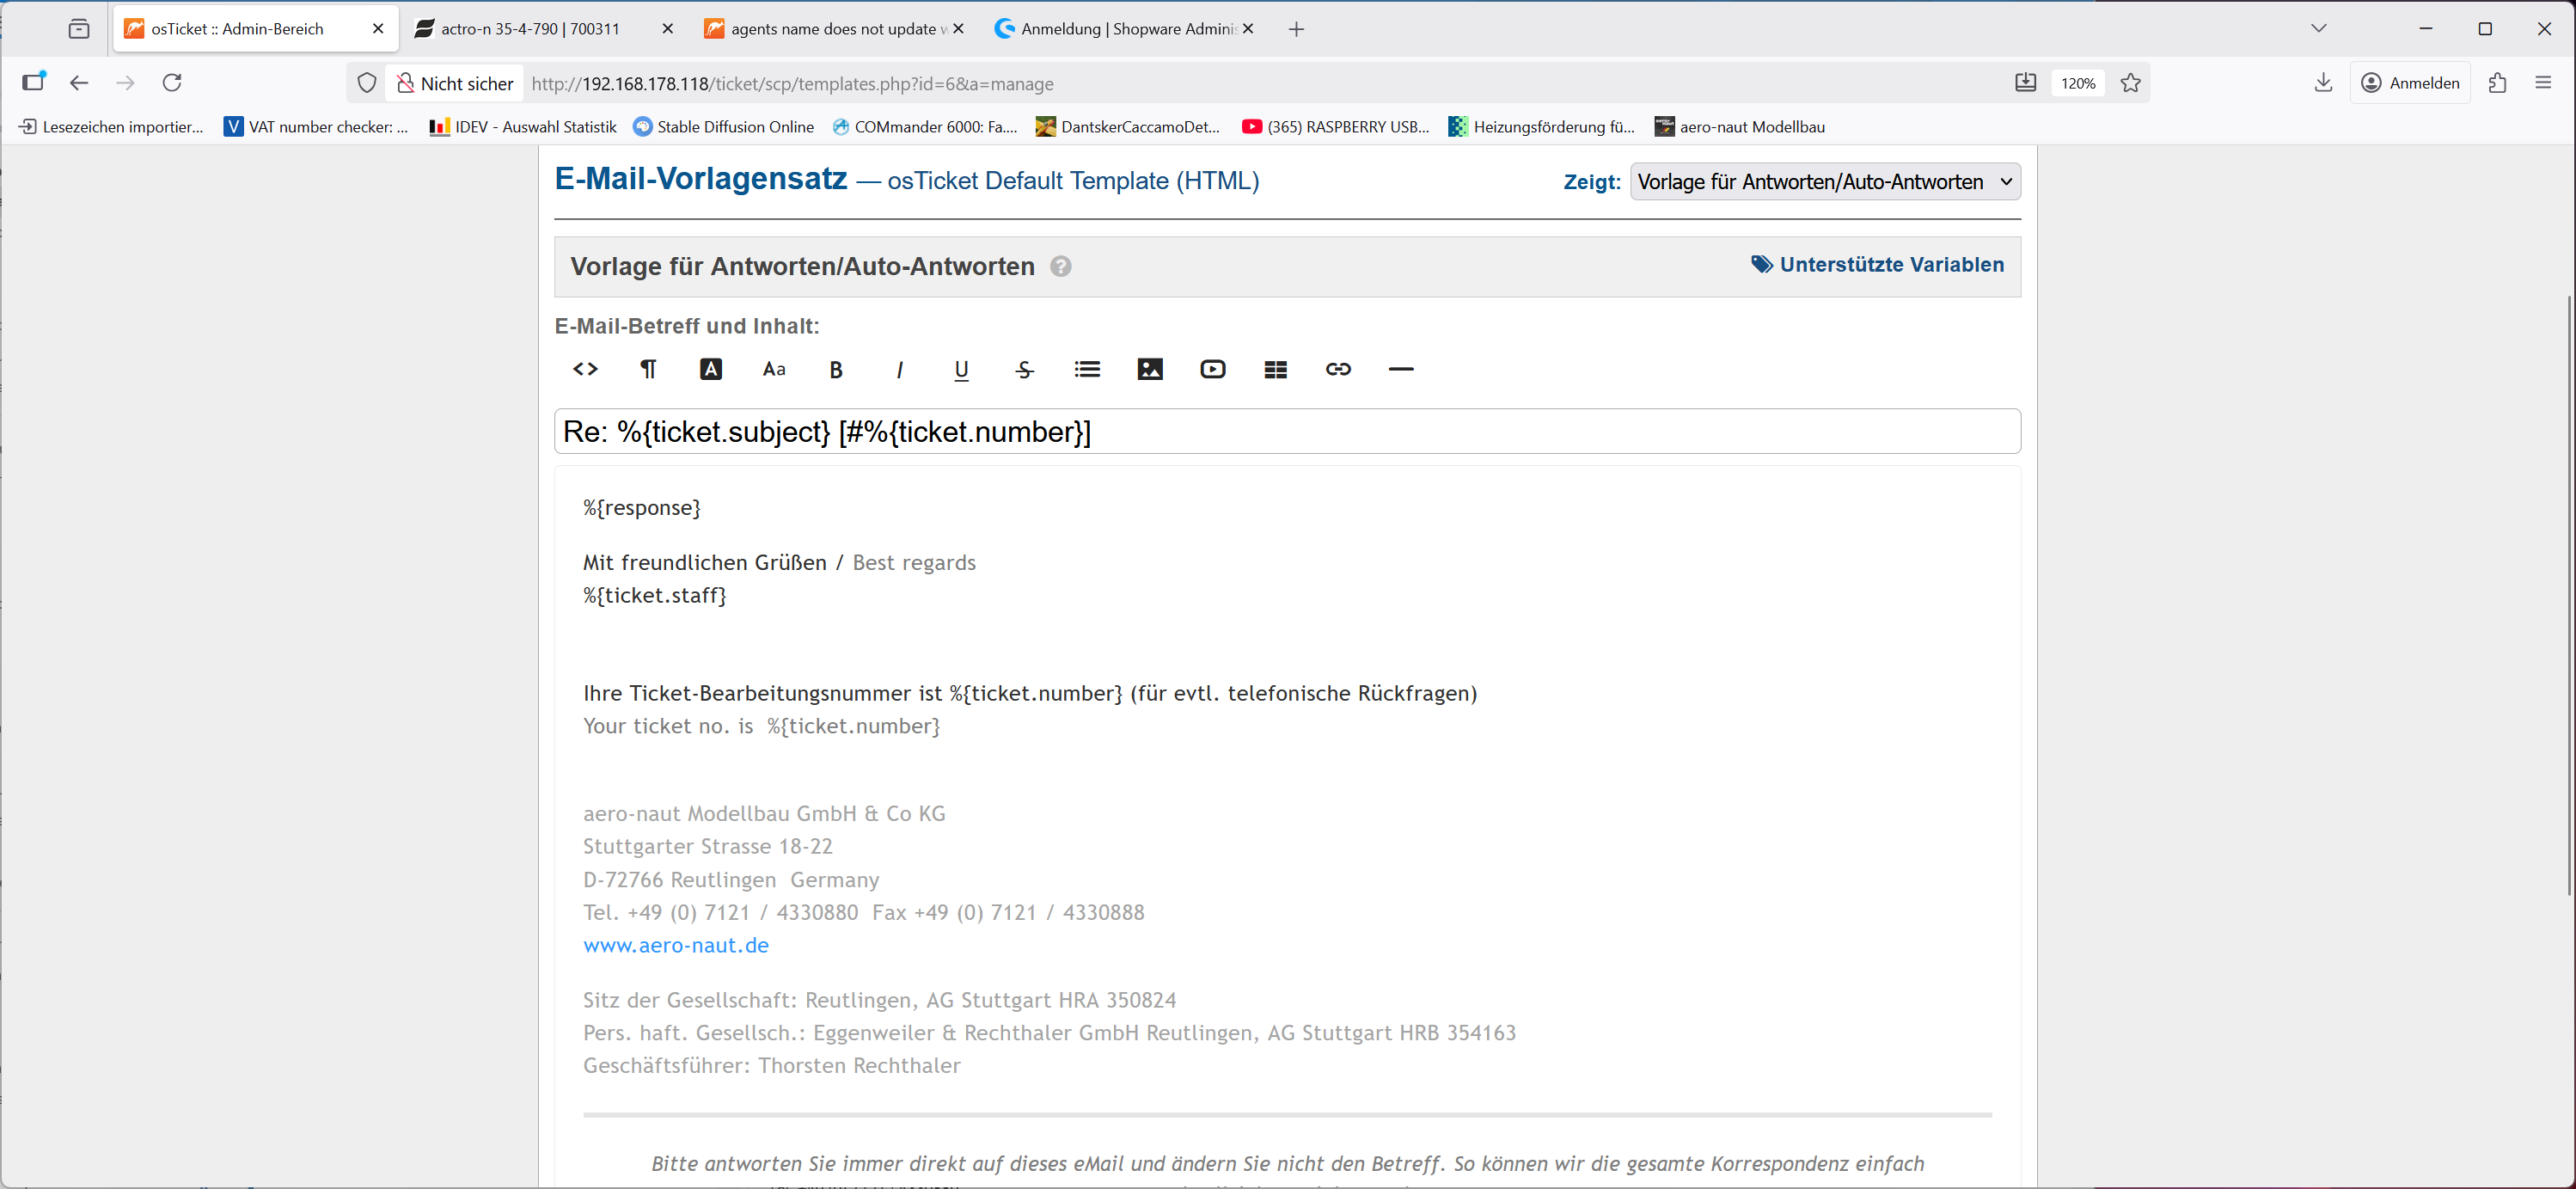Toggle strikethrough formatting
The width and height of the screenshot is (2576, 1189).
click(1024, 370)
